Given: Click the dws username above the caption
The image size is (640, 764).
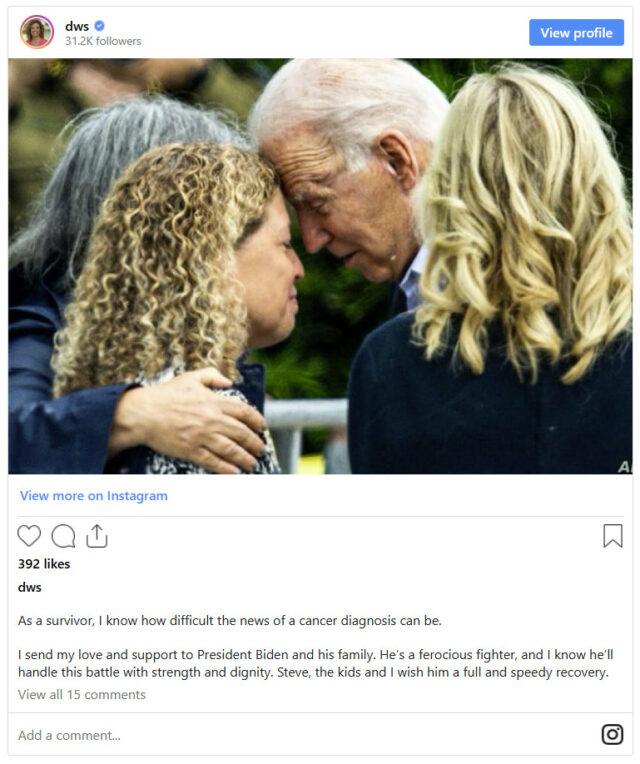Looking at the screenshot, I should pyautogui.click(x=30, y=587).
